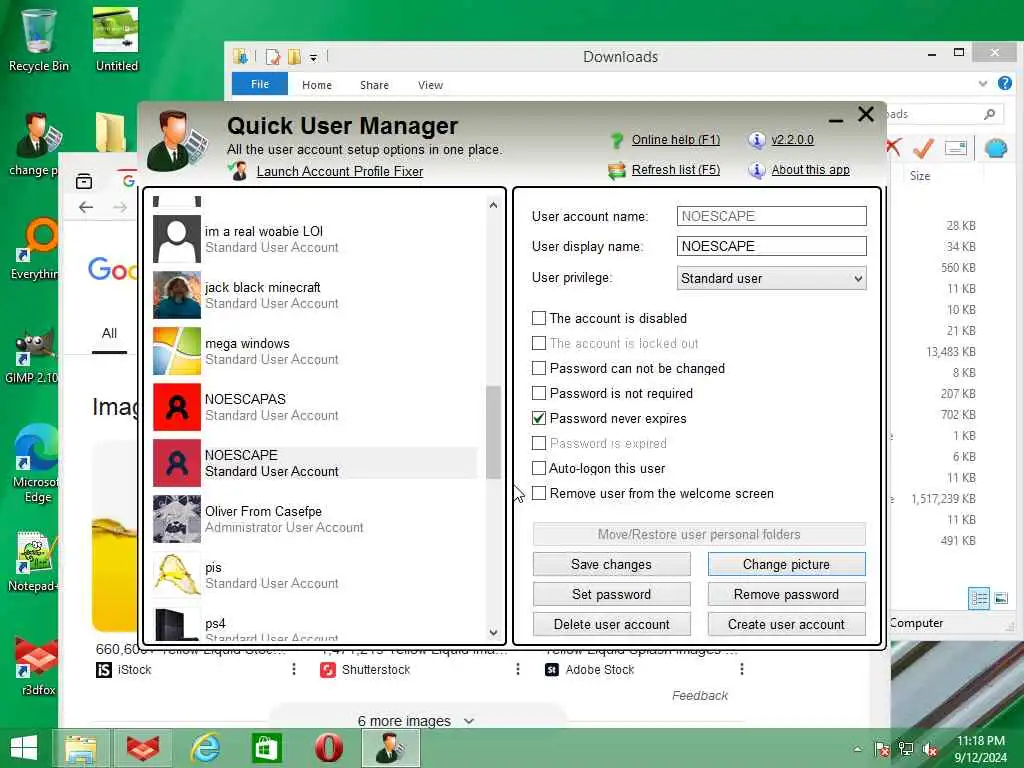Expand the Downloads ribbon chevron

point(983,84)
